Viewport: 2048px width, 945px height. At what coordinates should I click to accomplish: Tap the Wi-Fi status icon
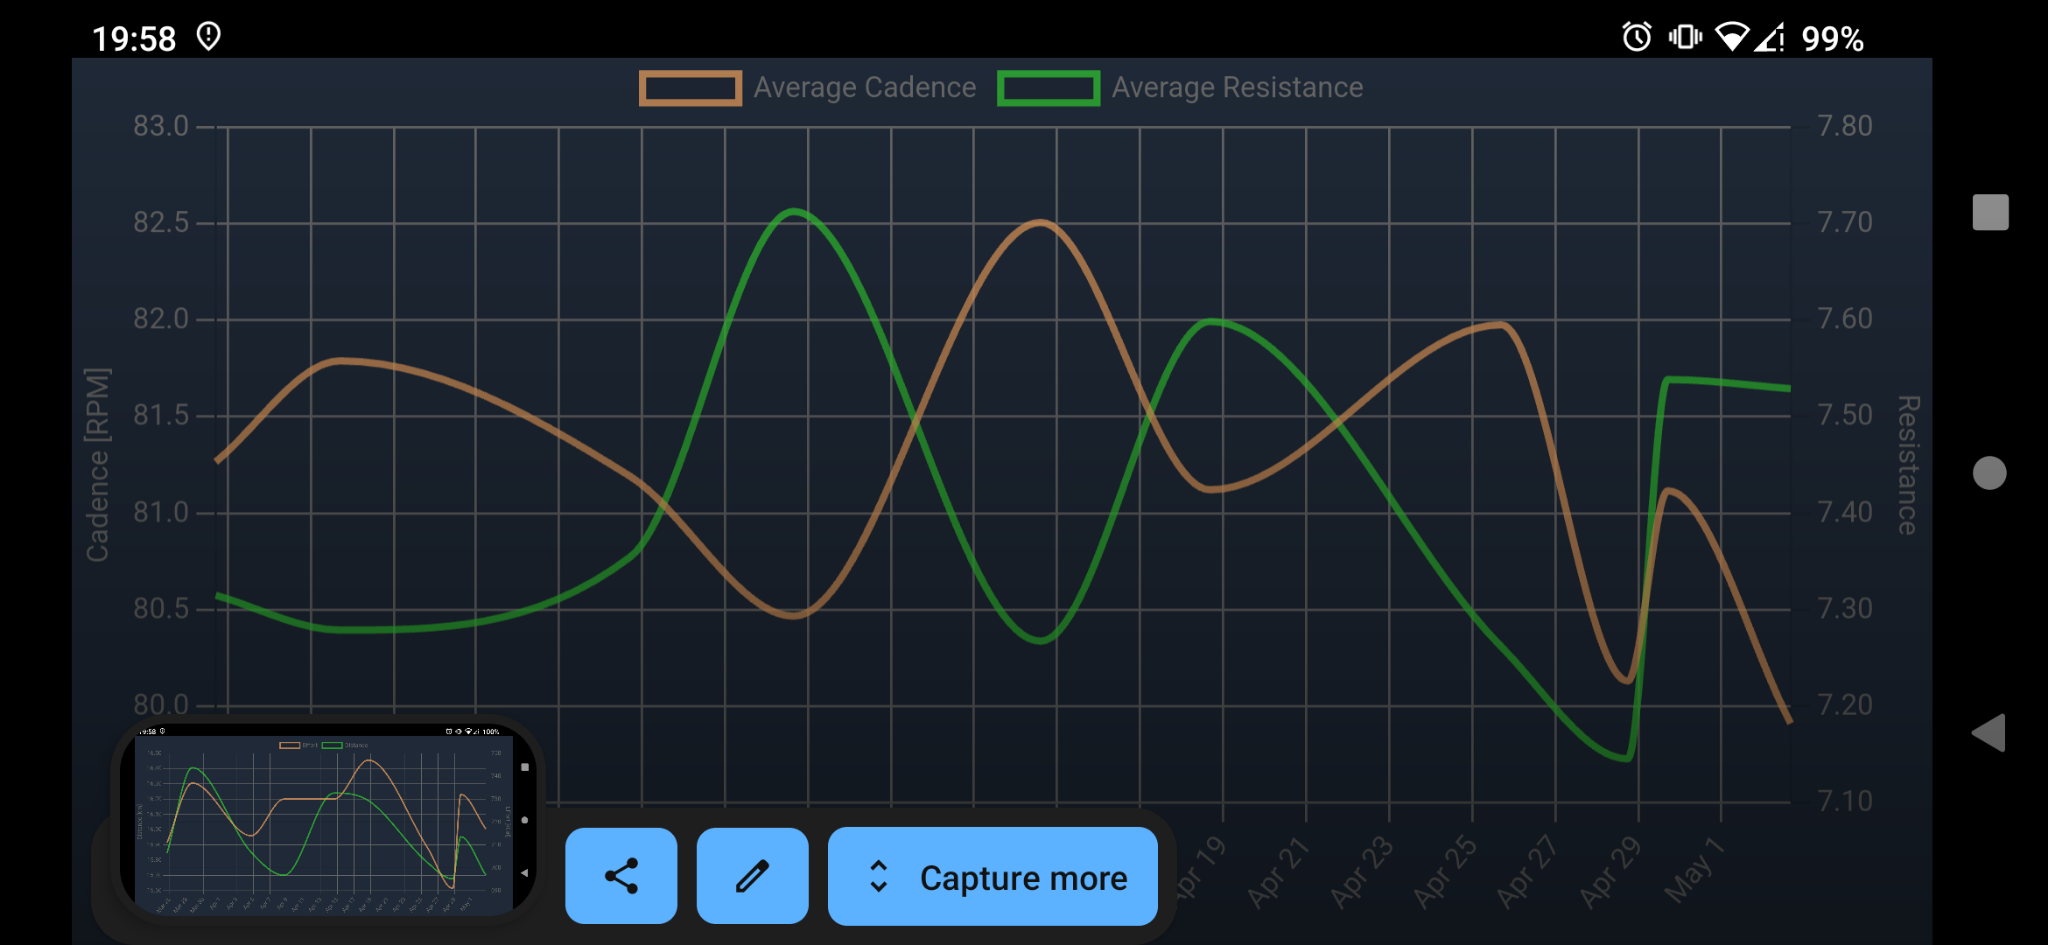(x=1731, y=38)
